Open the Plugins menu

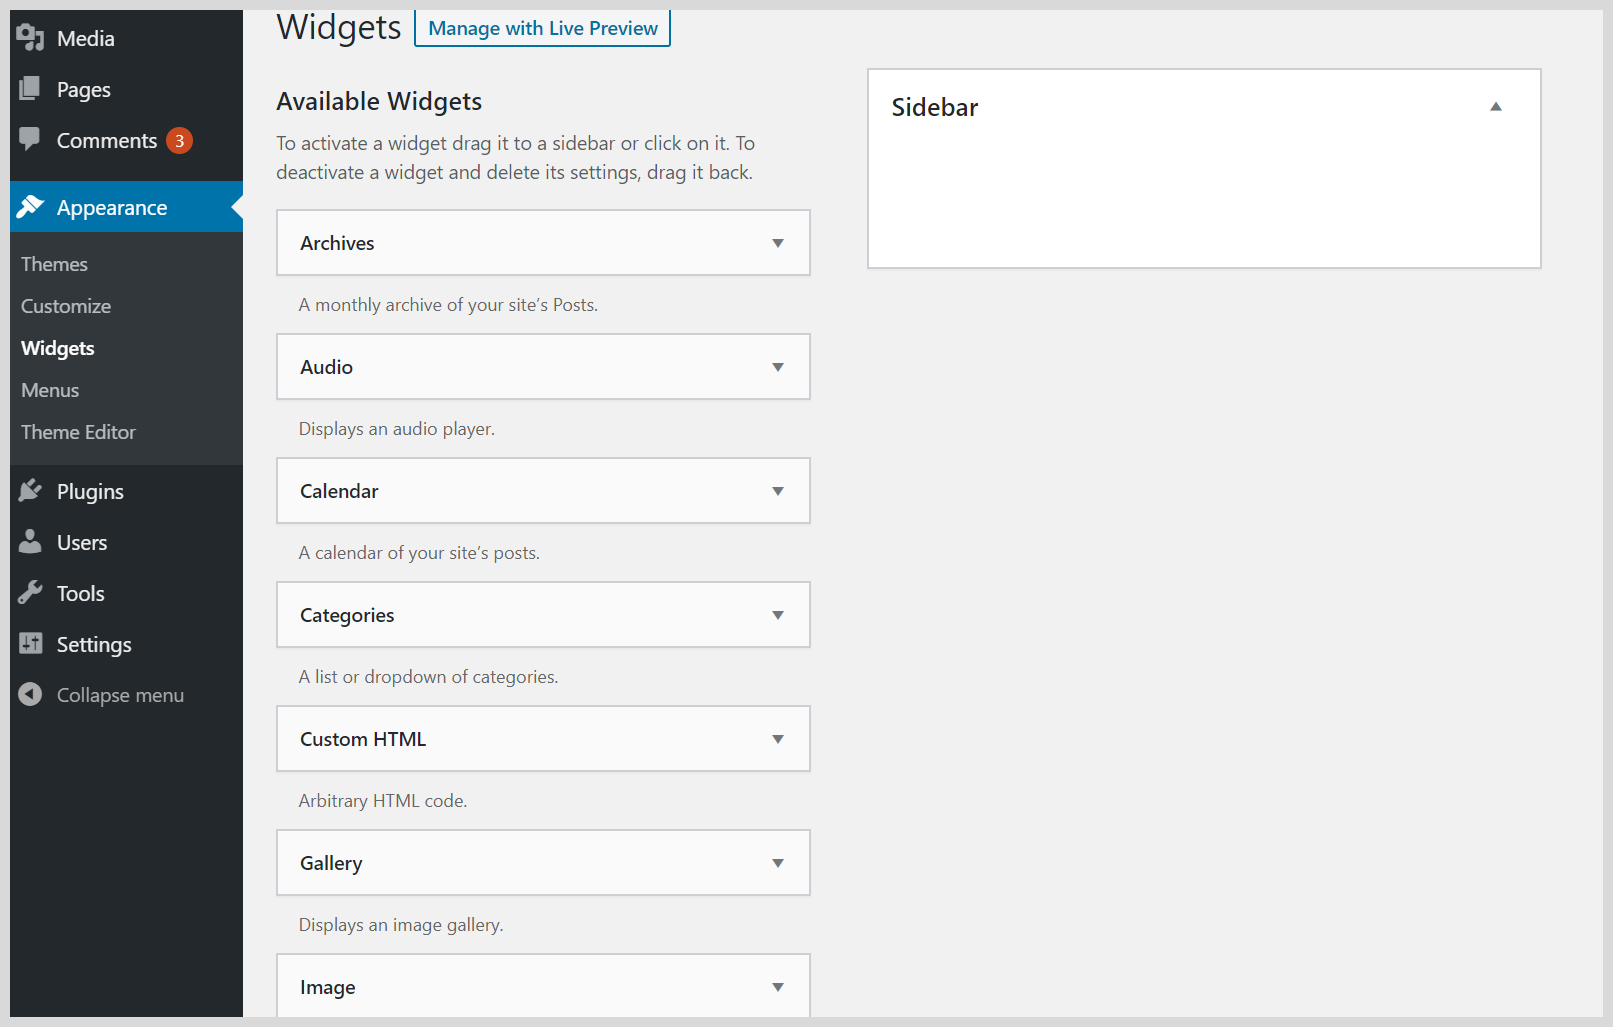point(126,491)
